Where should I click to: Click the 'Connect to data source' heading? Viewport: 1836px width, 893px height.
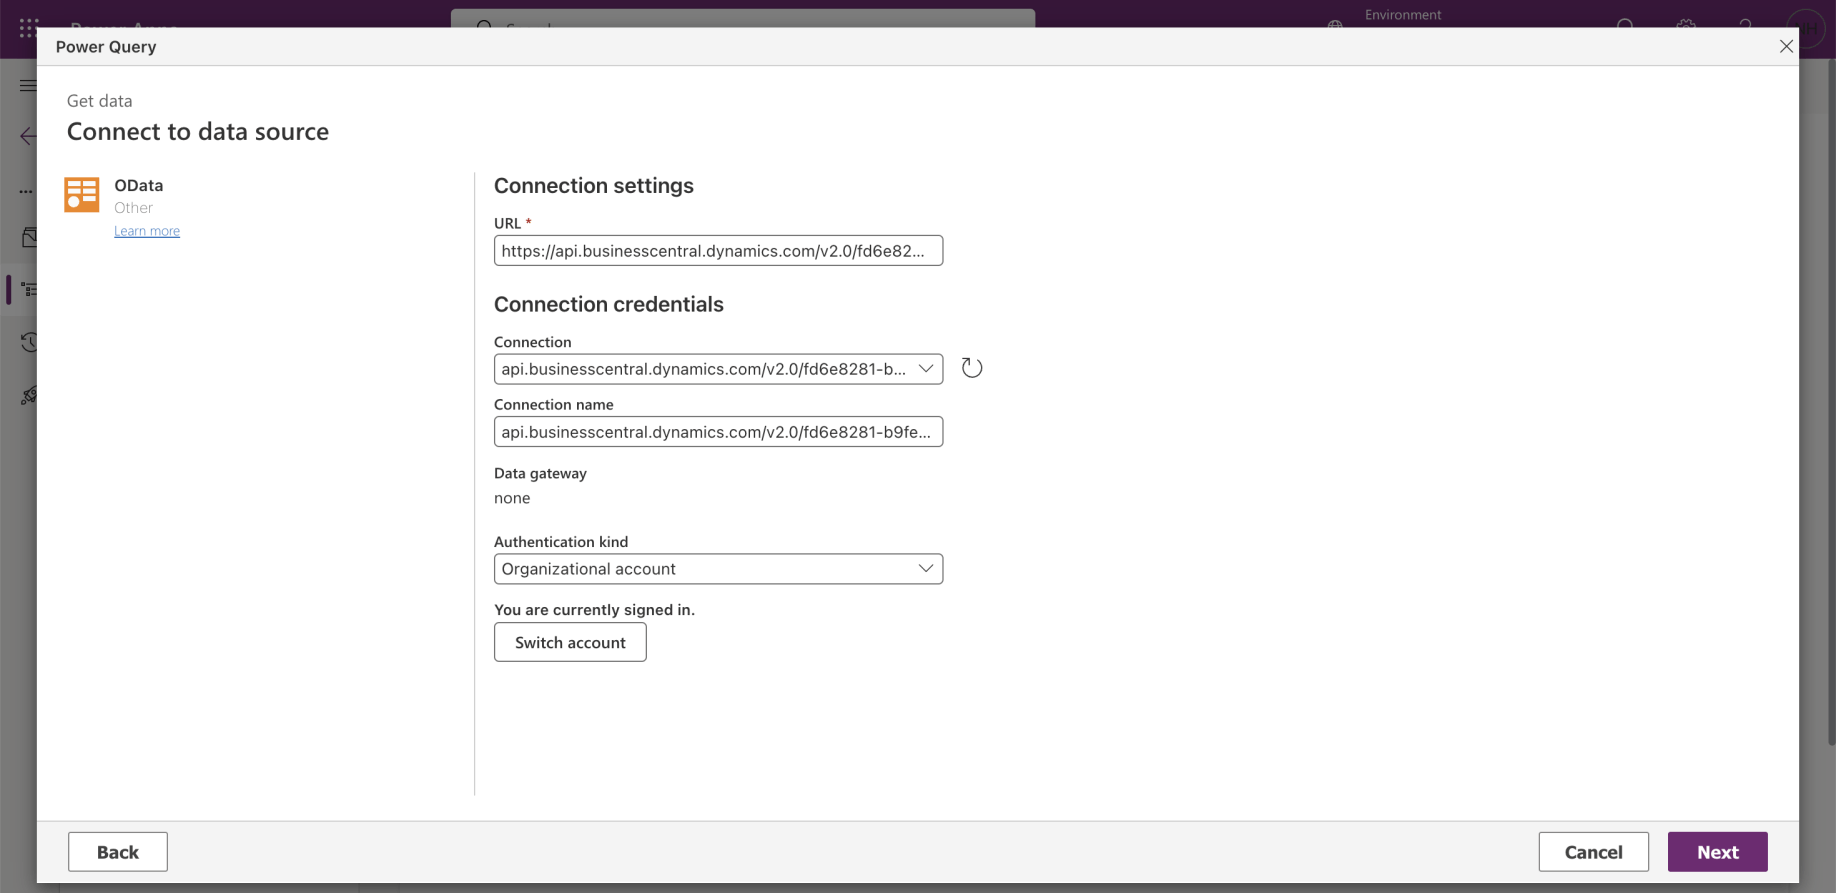point(198,132)
